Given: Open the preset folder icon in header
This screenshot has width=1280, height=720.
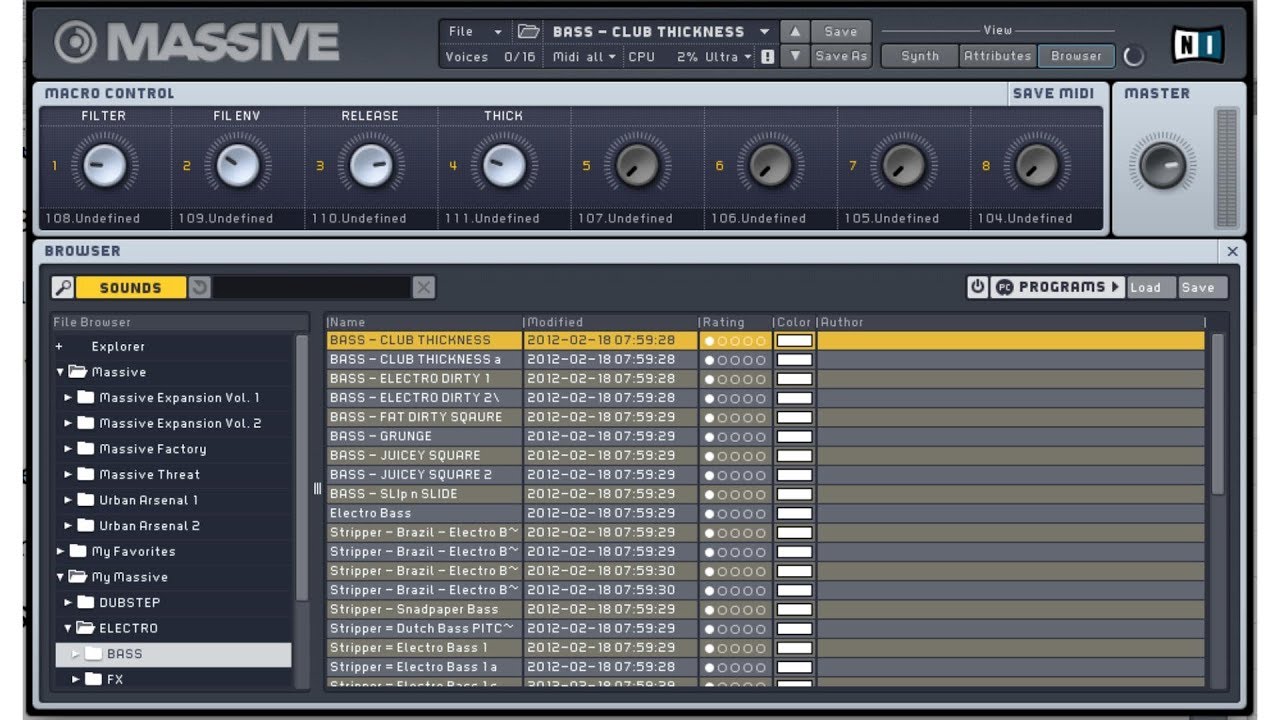Looking at the screenshot, I should [x=528, y=32].
